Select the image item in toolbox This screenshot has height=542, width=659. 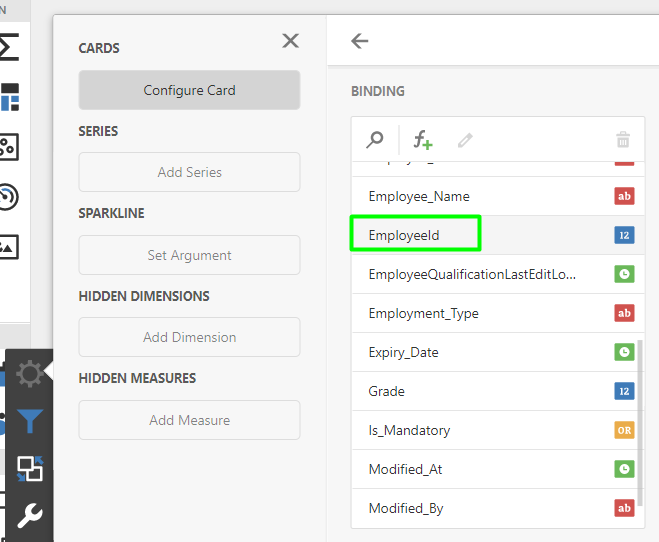click(9, 247)
